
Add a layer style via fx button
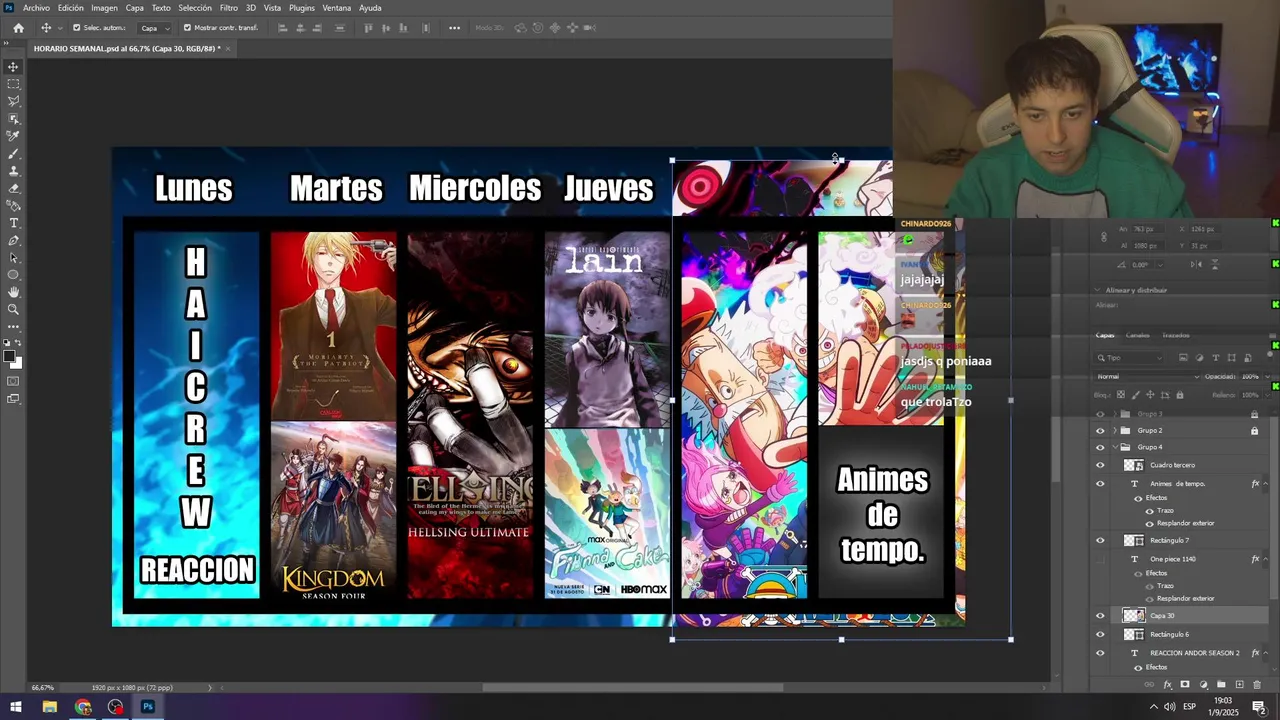(1168, 685)
